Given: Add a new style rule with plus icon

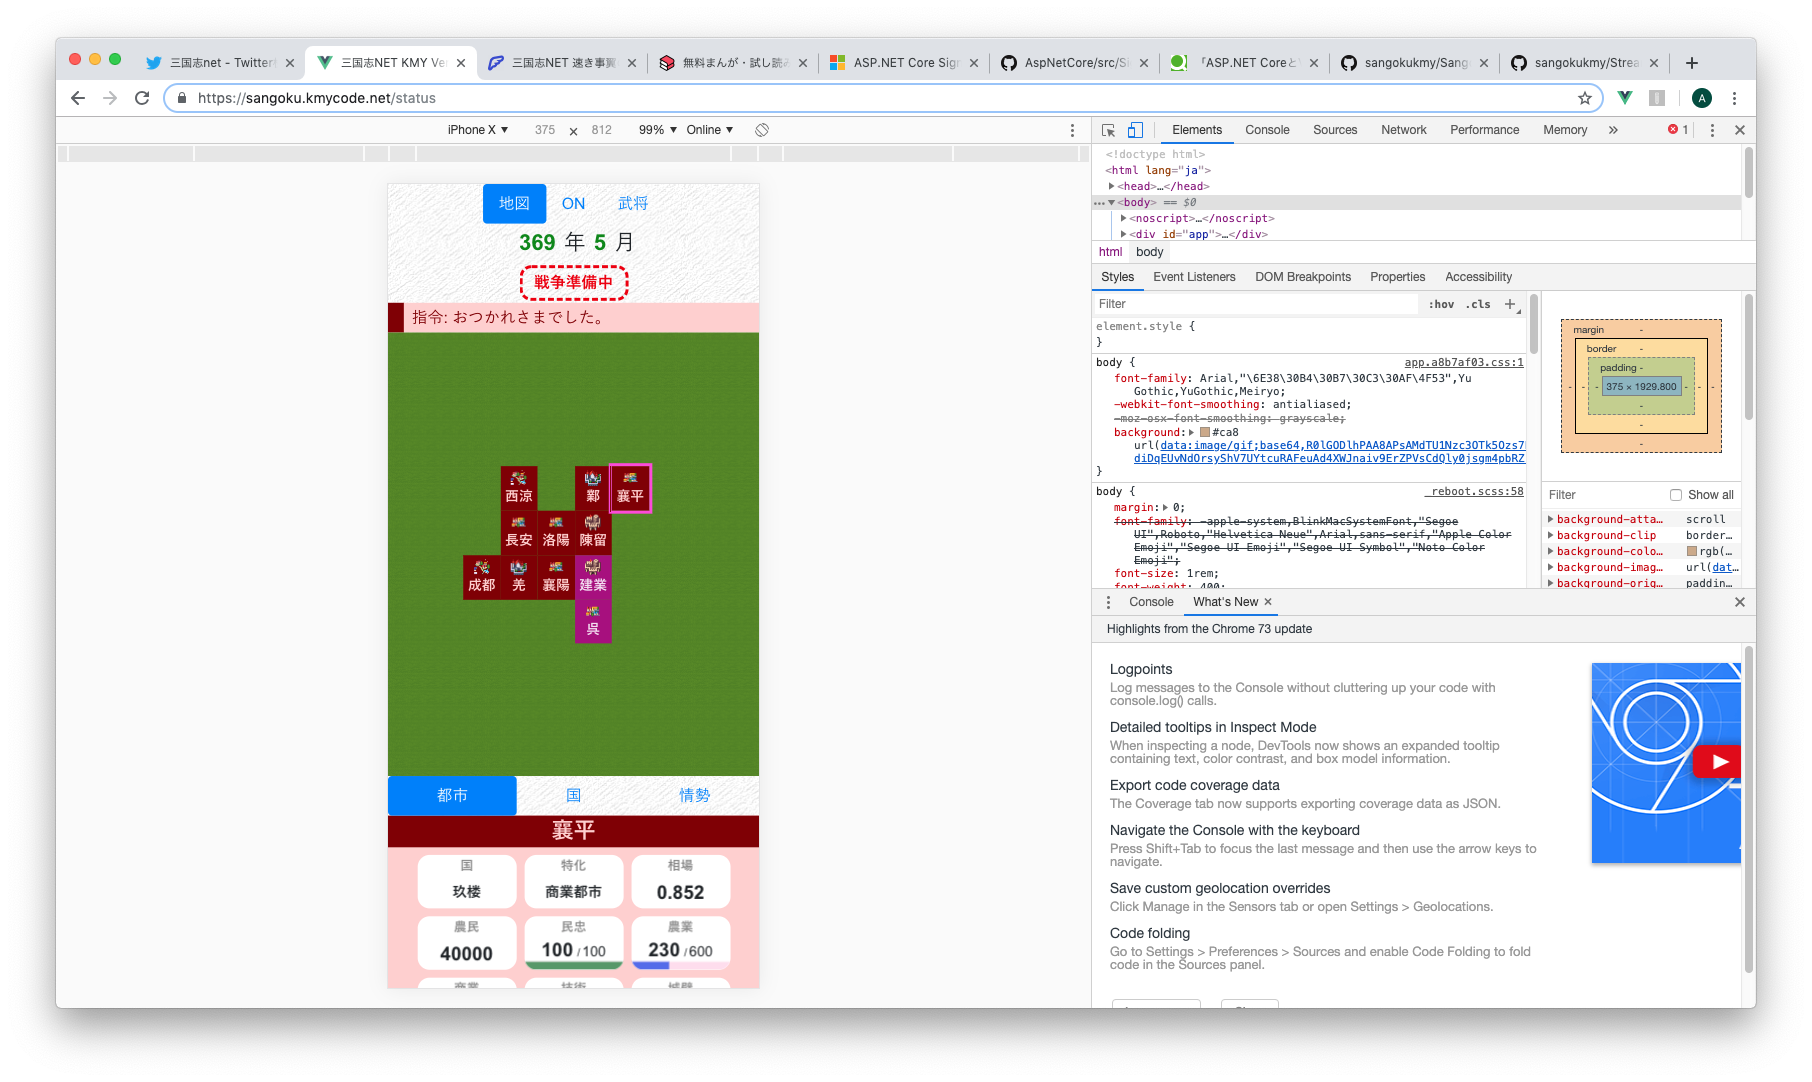Looking at the screenshot, I should 1510,304.
